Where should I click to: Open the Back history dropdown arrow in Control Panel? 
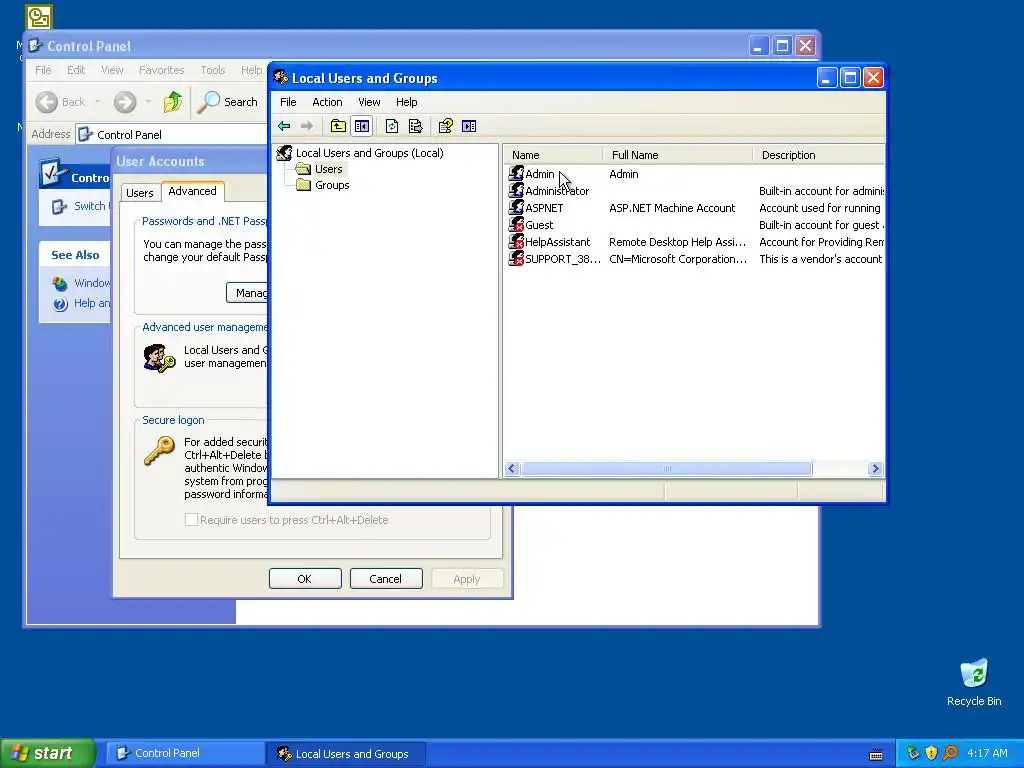tap(98, 102)
